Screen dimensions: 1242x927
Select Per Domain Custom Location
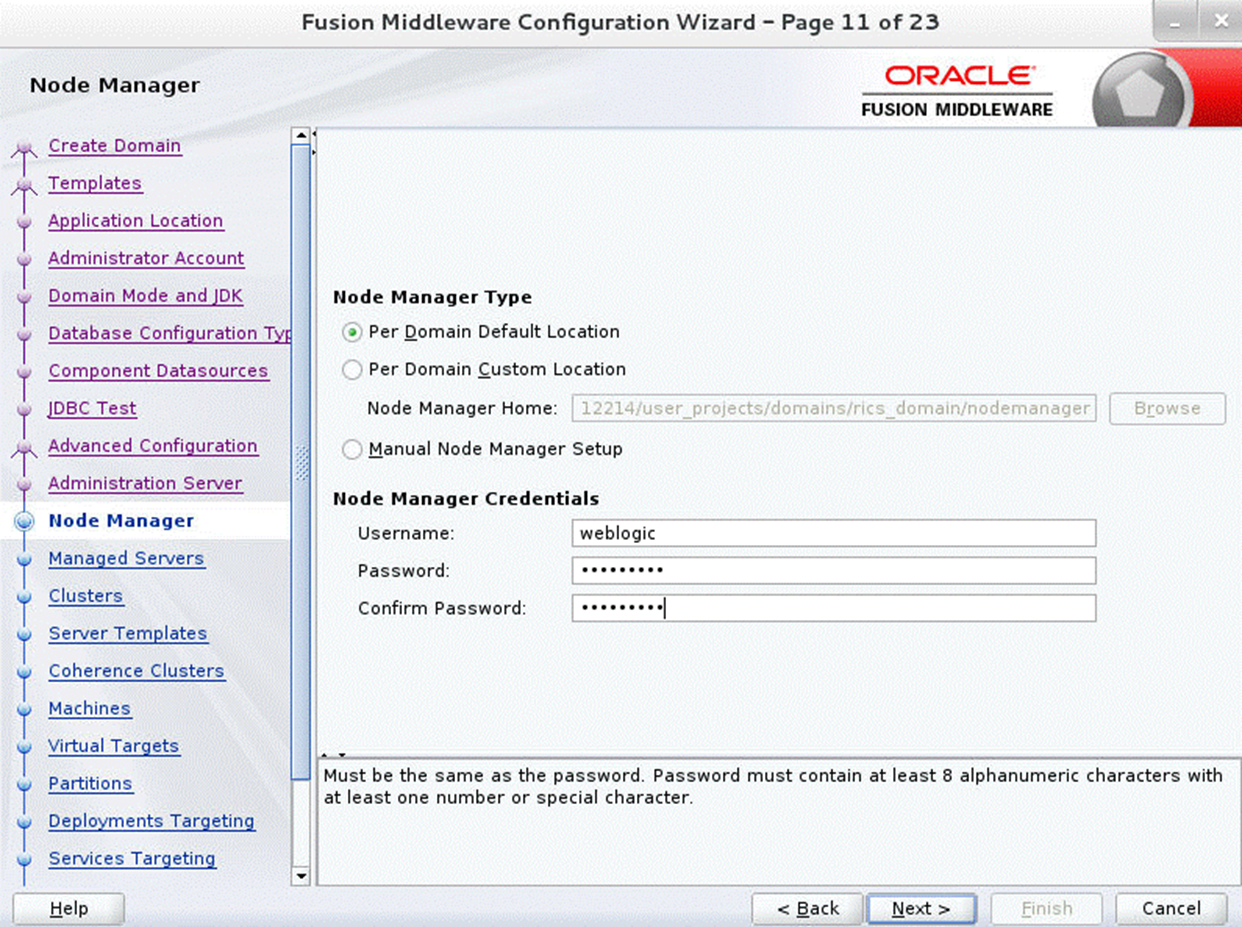point(351,369)
